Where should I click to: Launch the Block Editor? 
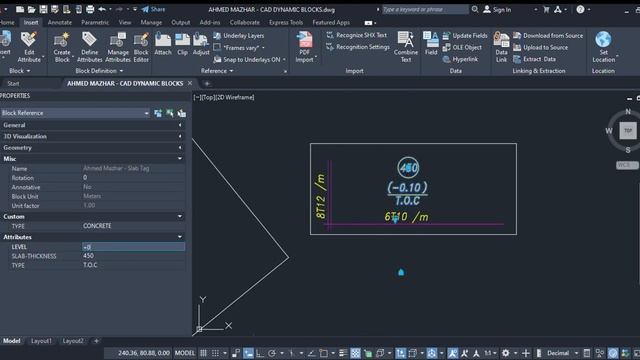tap(141, 47)
